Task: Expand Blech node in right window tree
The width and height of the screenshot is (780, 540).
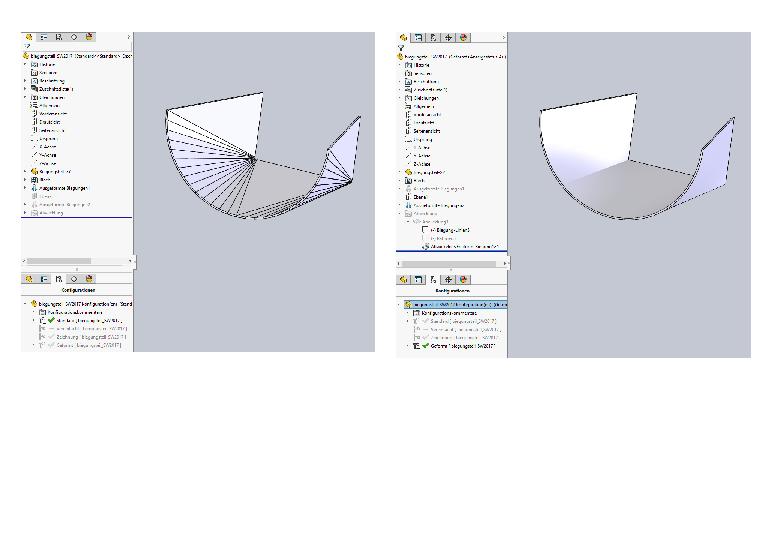Action: [400, 180]
